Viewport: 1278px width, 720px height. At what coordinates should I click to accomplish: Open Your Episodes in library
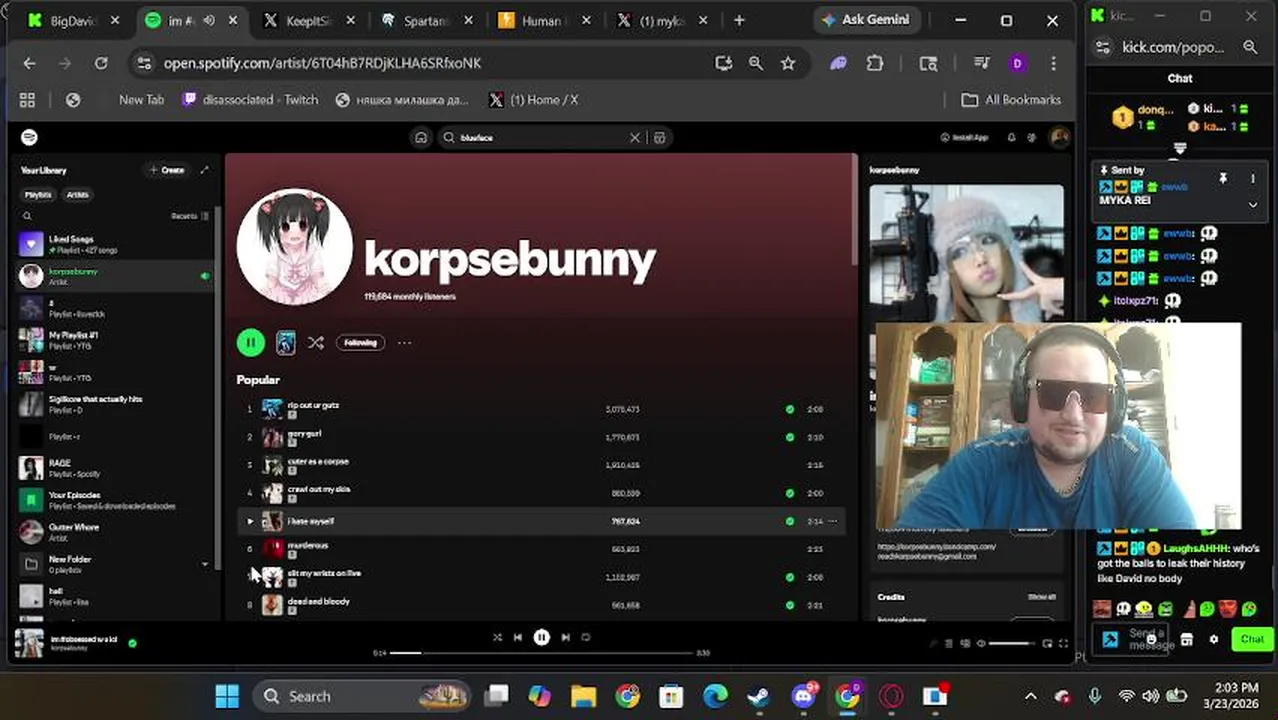115,500
